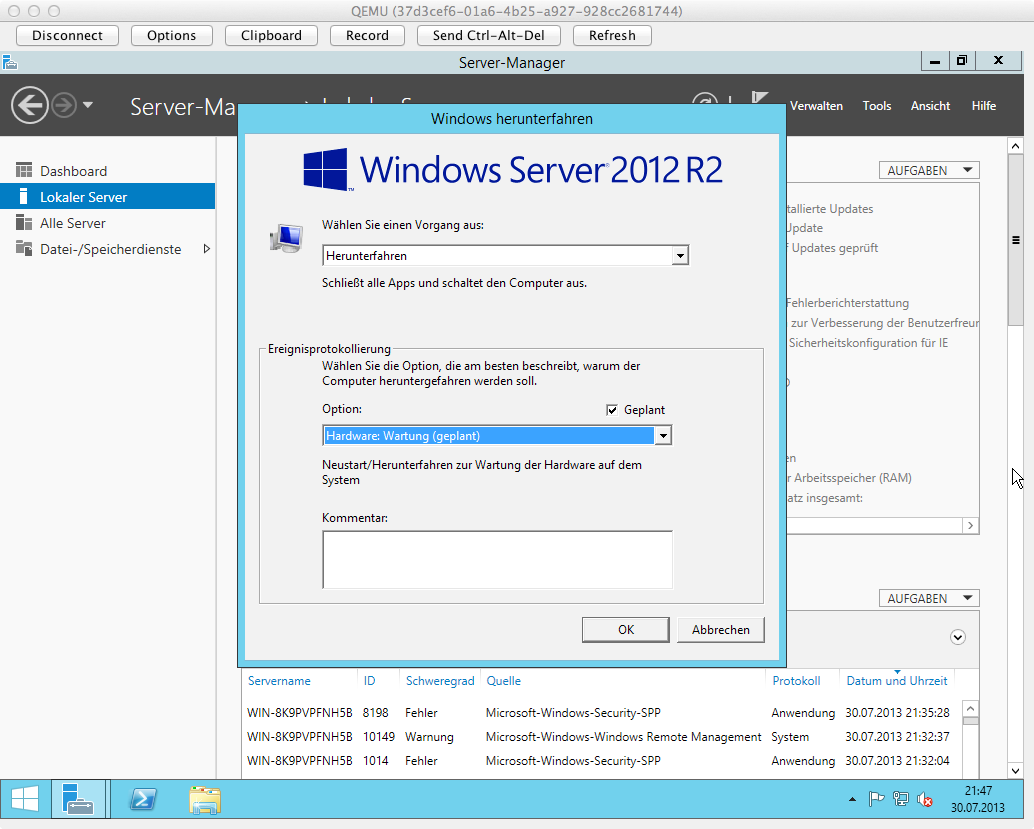Click 'Microsoft-Windows-Windows Remote Management' source cell
This screenshot has width=1034, height=829.
623,737
